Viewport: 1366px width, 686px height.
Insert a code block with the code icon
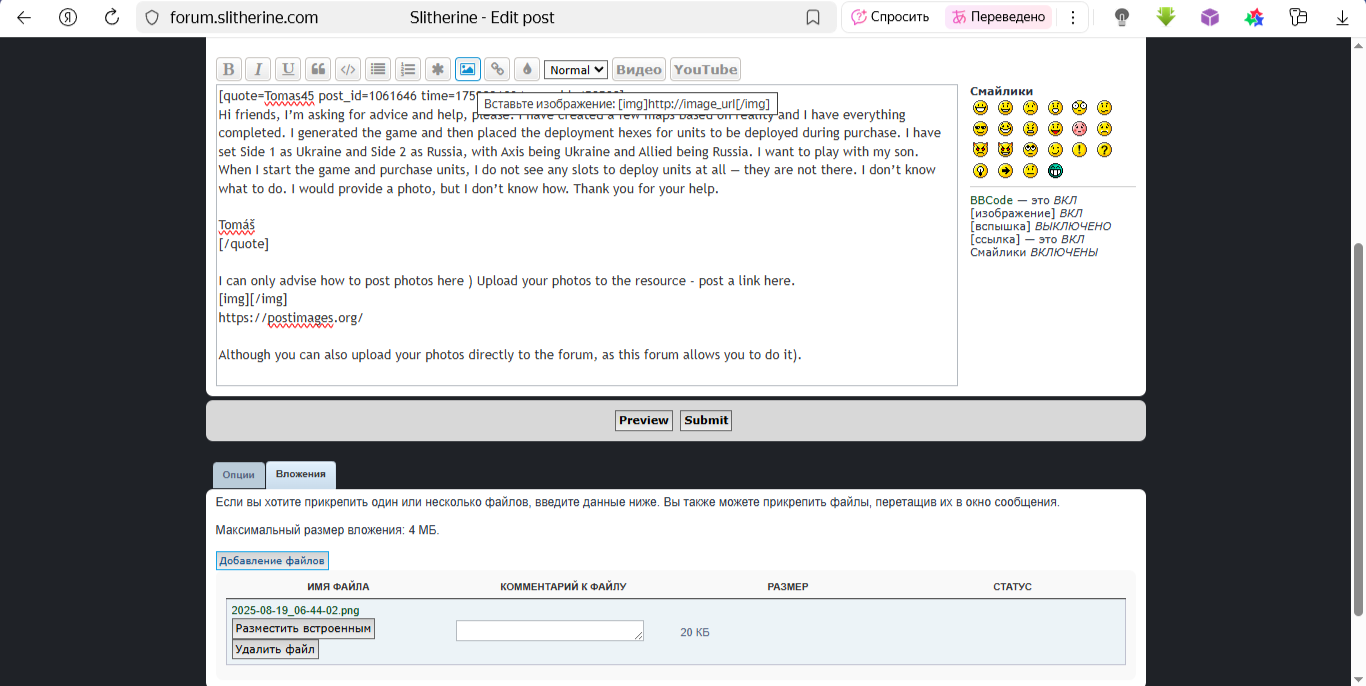pyautogui.click(x=348, y=69)
